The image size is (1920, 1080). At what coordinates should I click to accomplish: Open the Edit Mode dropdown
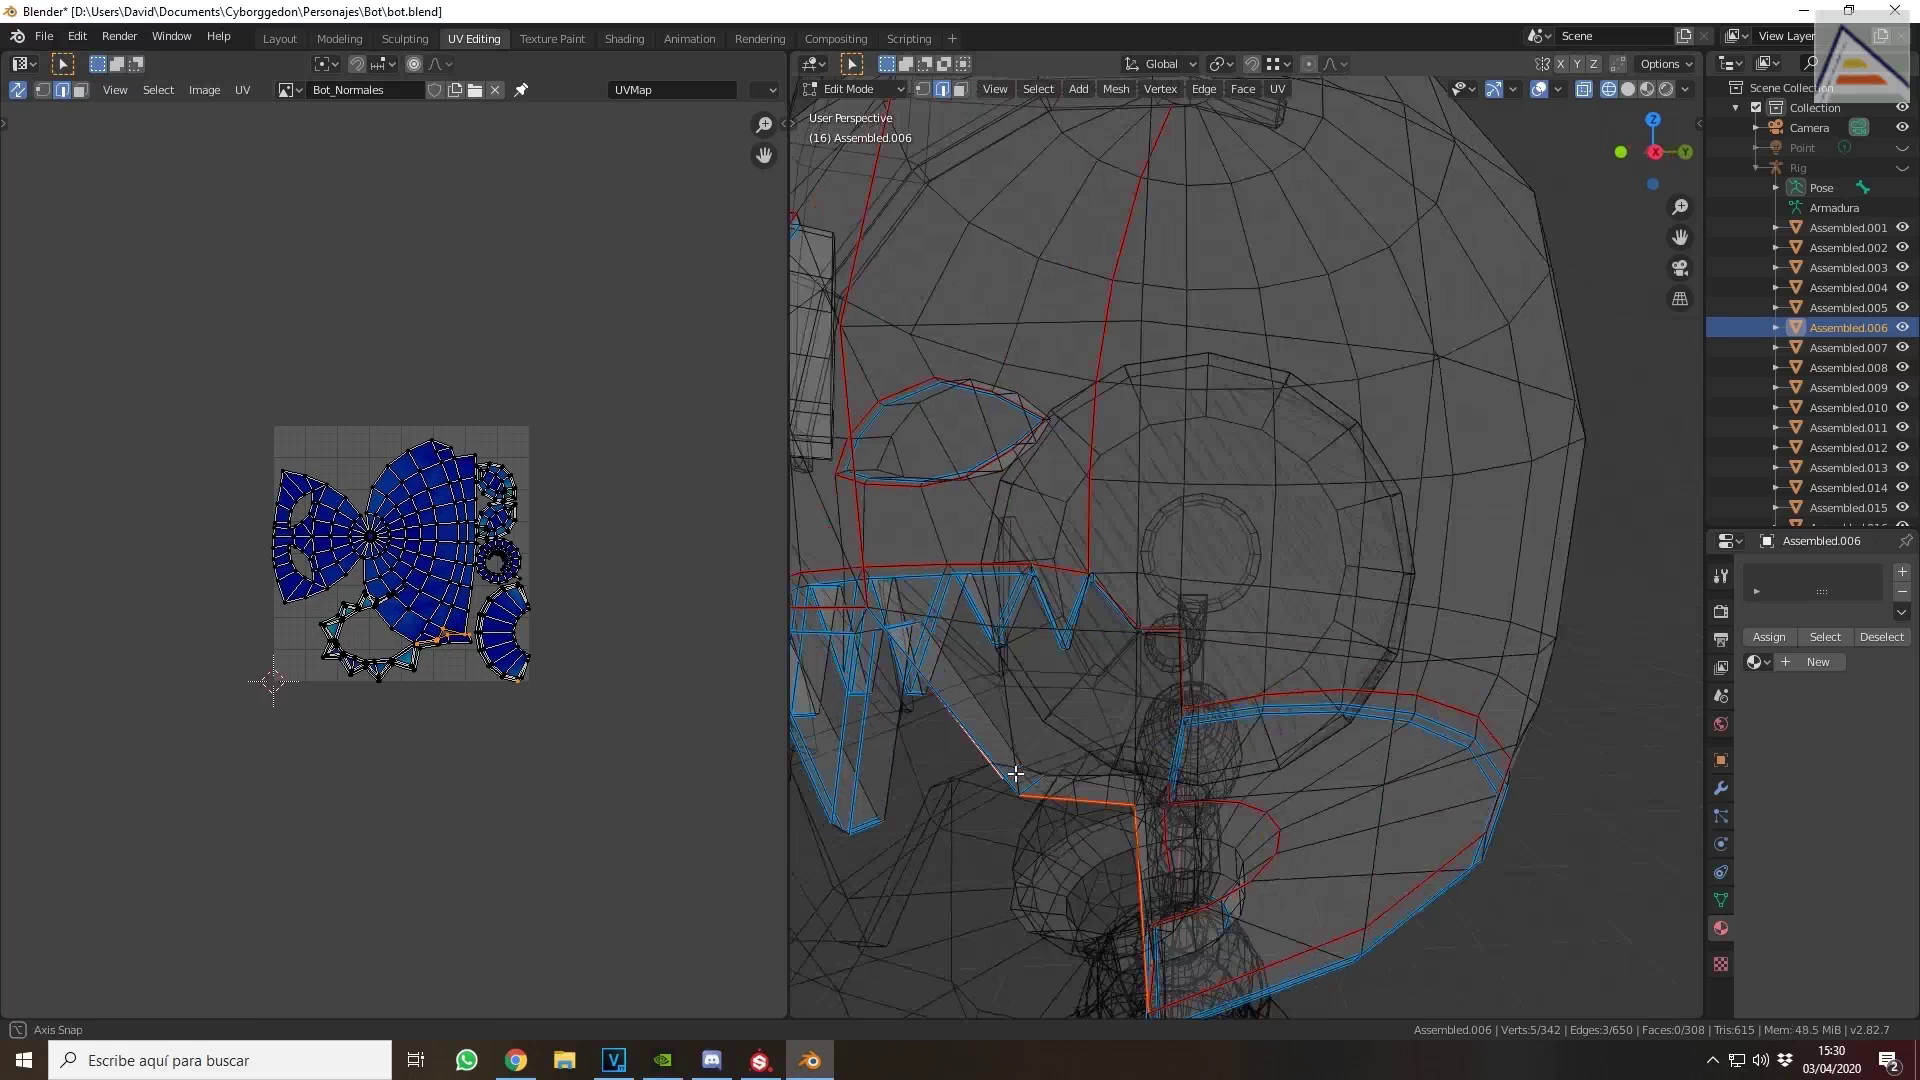point(855,89)
